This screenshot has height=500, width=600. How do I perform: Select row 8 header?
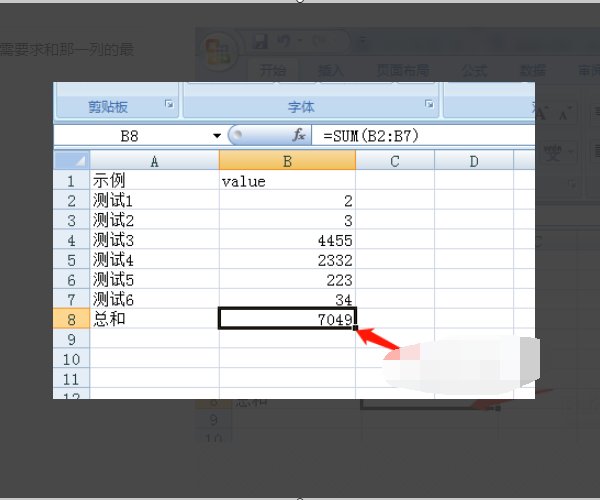click(x=71, y=319)
